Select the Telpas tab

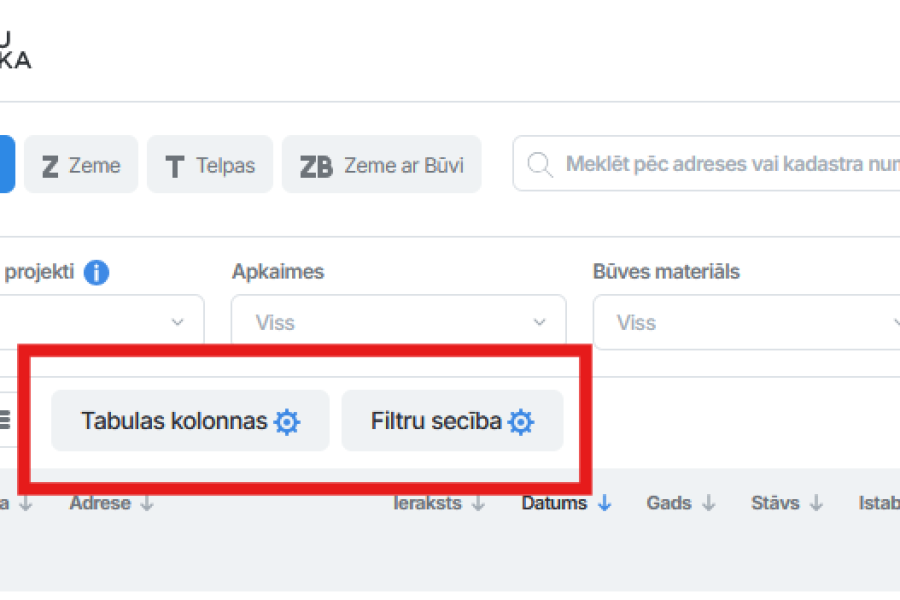point(209,165)
